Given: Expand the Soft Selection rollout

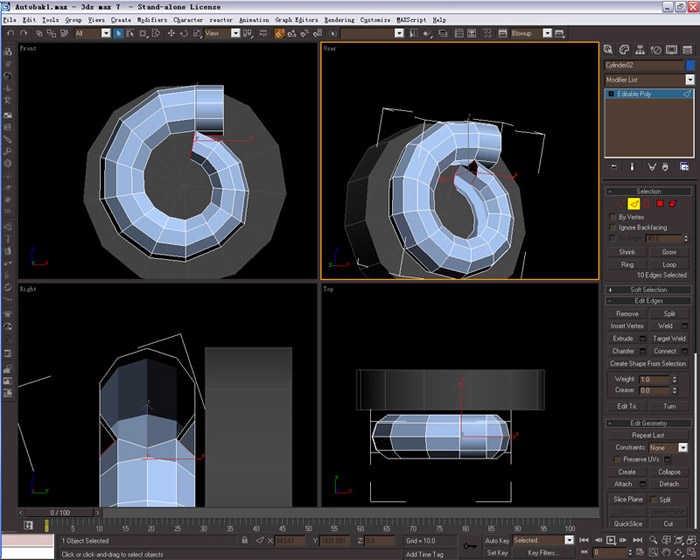Looking at the screenshot, I should tap(648, 290).
